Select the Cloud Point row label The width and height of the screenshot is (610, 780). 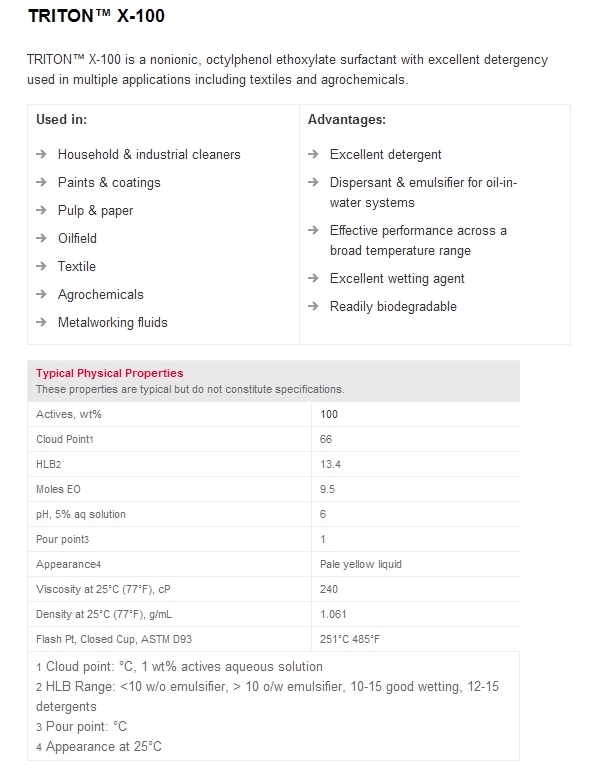coord(64,439)
